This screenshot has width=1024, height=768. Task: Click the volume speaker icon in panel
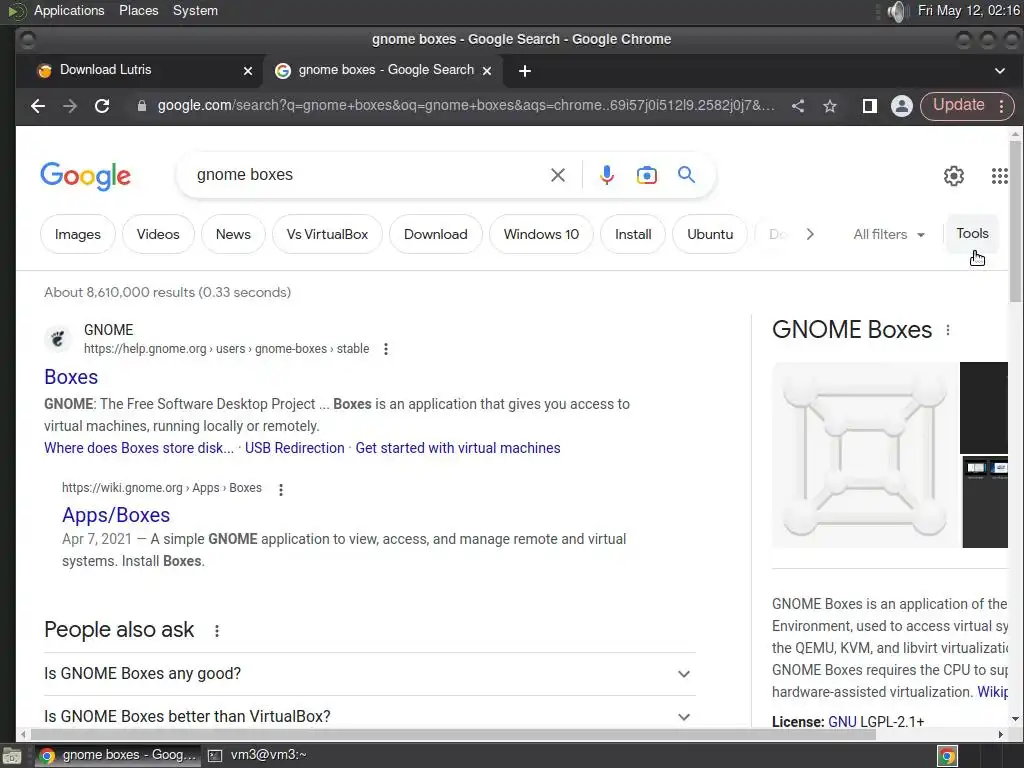897,11
